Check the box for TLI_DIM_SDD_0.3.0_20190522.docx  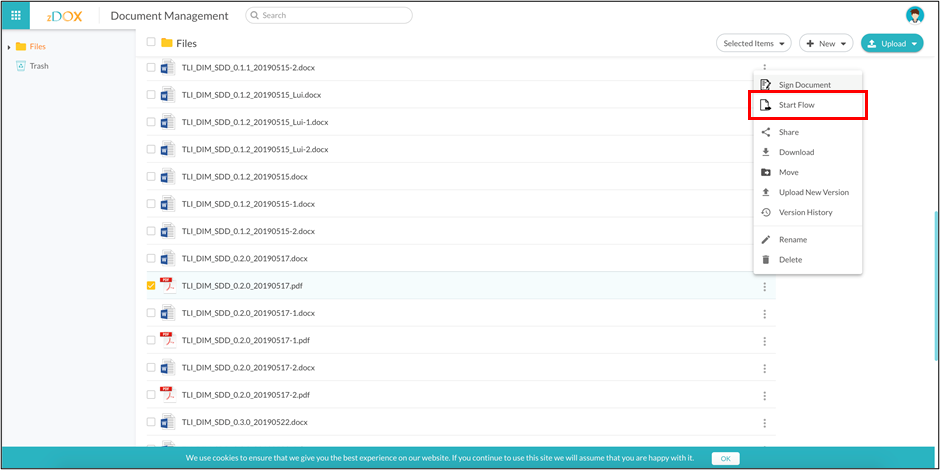click(151, 422)
